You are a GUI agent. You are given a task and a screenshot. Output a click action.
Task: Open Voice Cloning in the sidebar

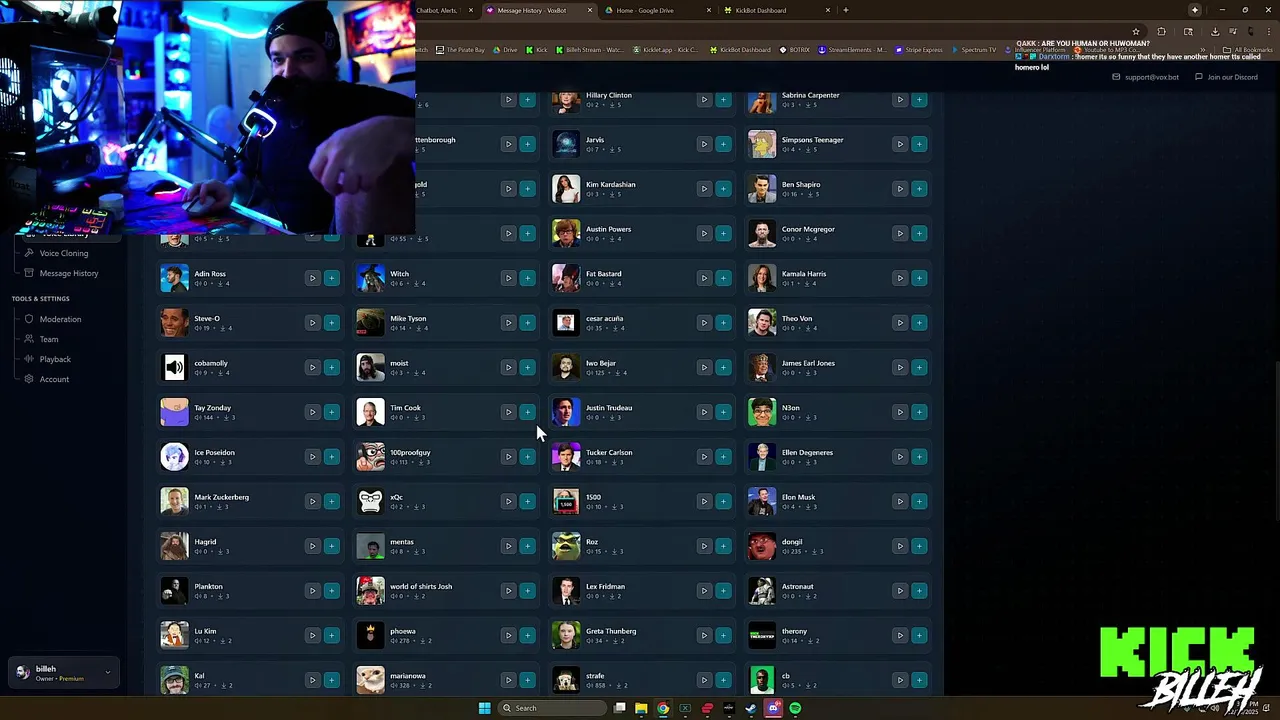[x=63, y=253]
